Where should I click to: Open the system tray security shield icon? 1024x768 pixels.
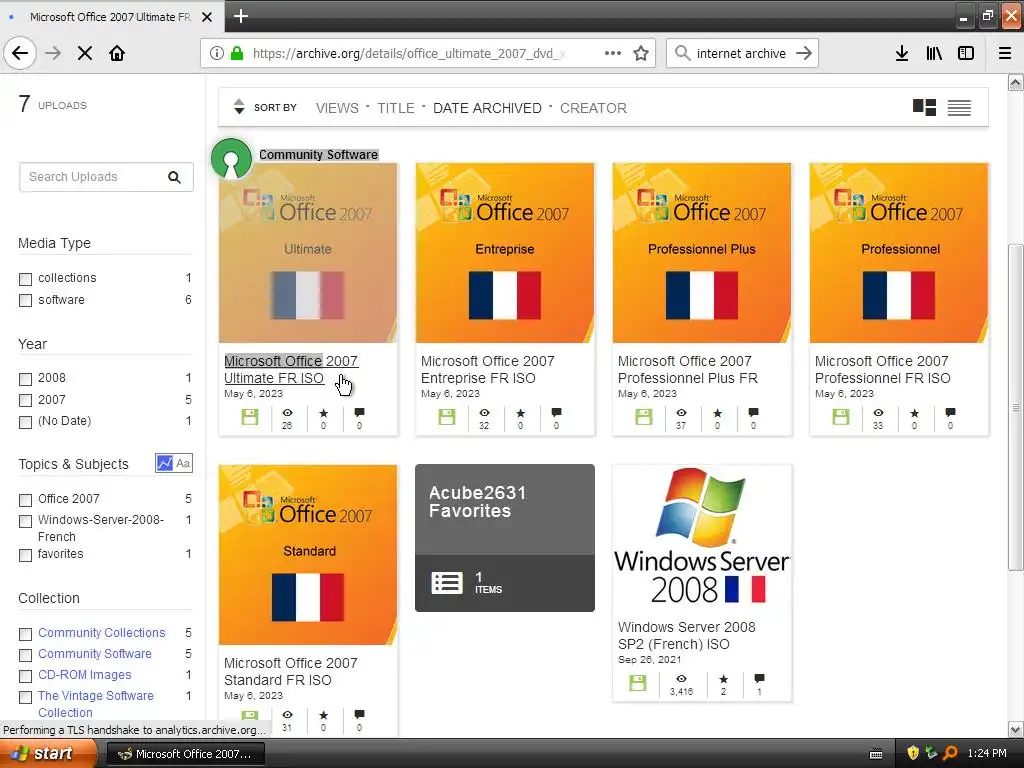(x=913, y=753)
